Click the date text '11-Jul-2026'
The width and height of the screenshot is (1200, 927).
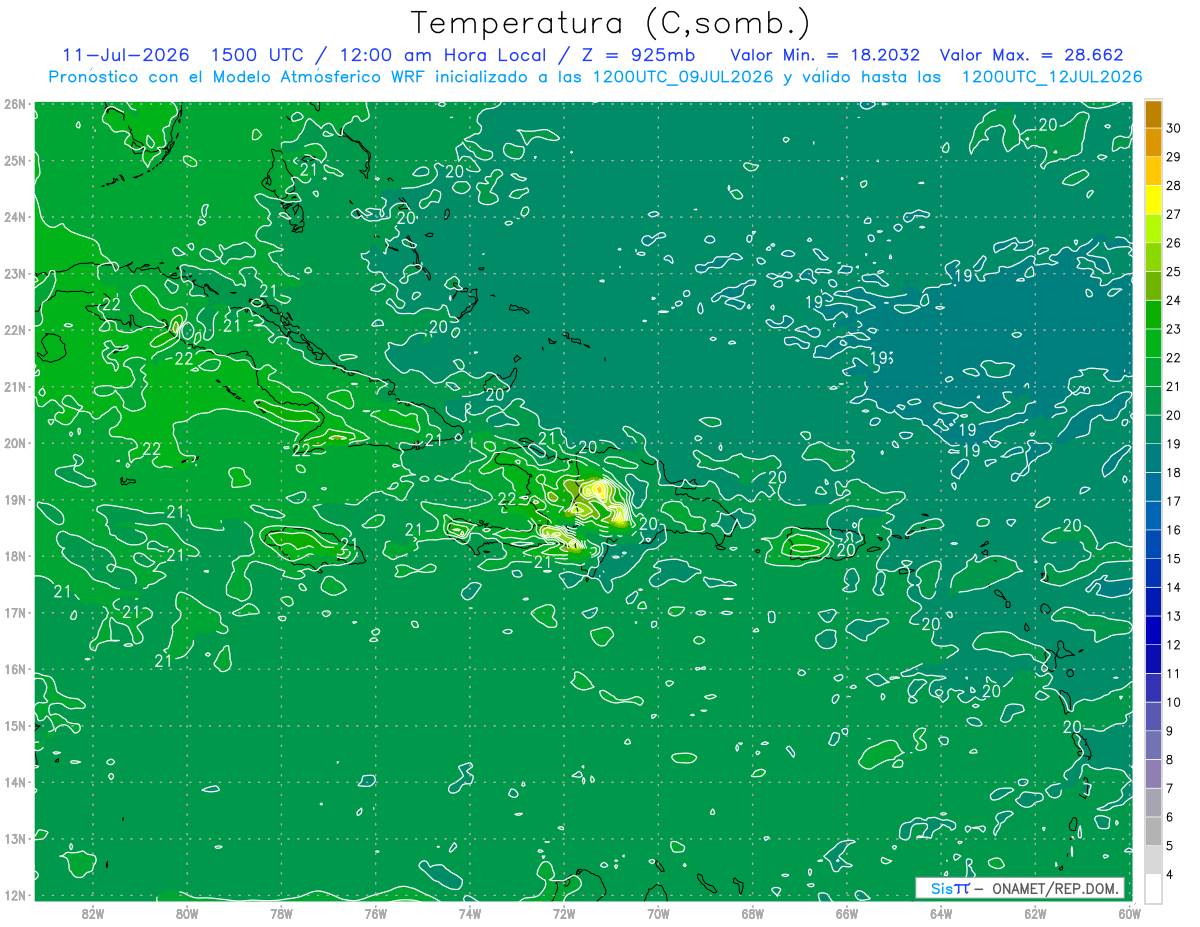point(125,55)
